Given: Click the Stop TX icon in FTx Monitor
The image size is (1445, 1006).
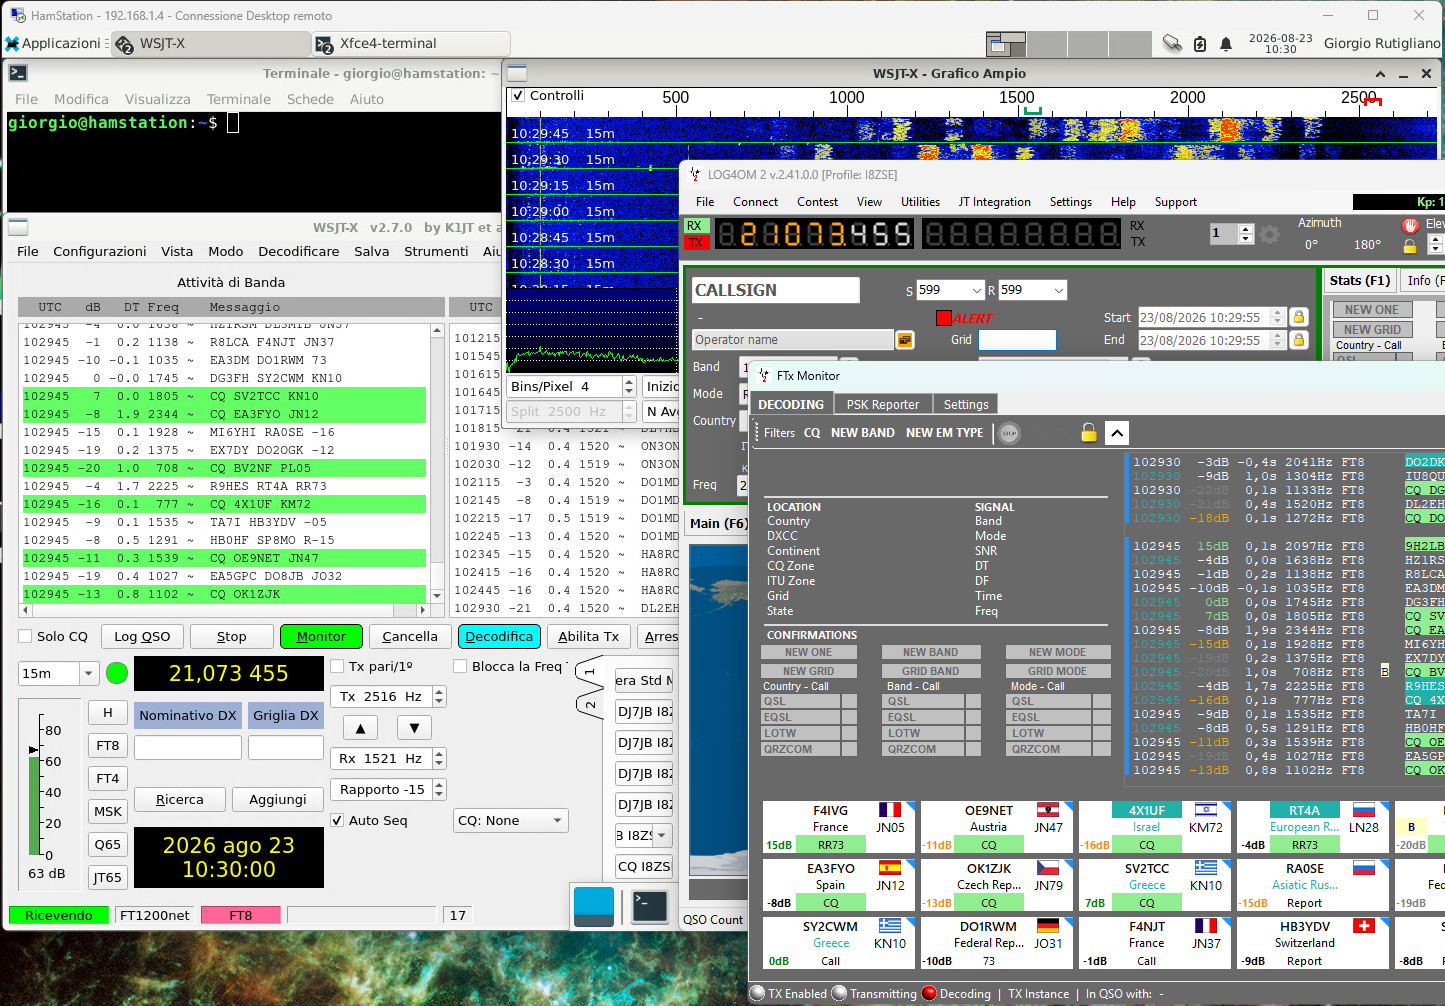Looking at the screenshot, I should point(1009,433).
